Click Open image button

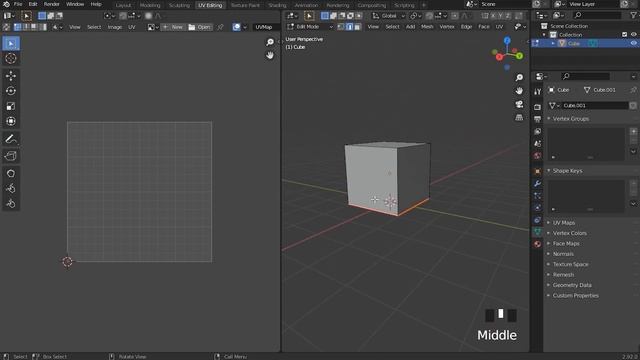(200, 27)
